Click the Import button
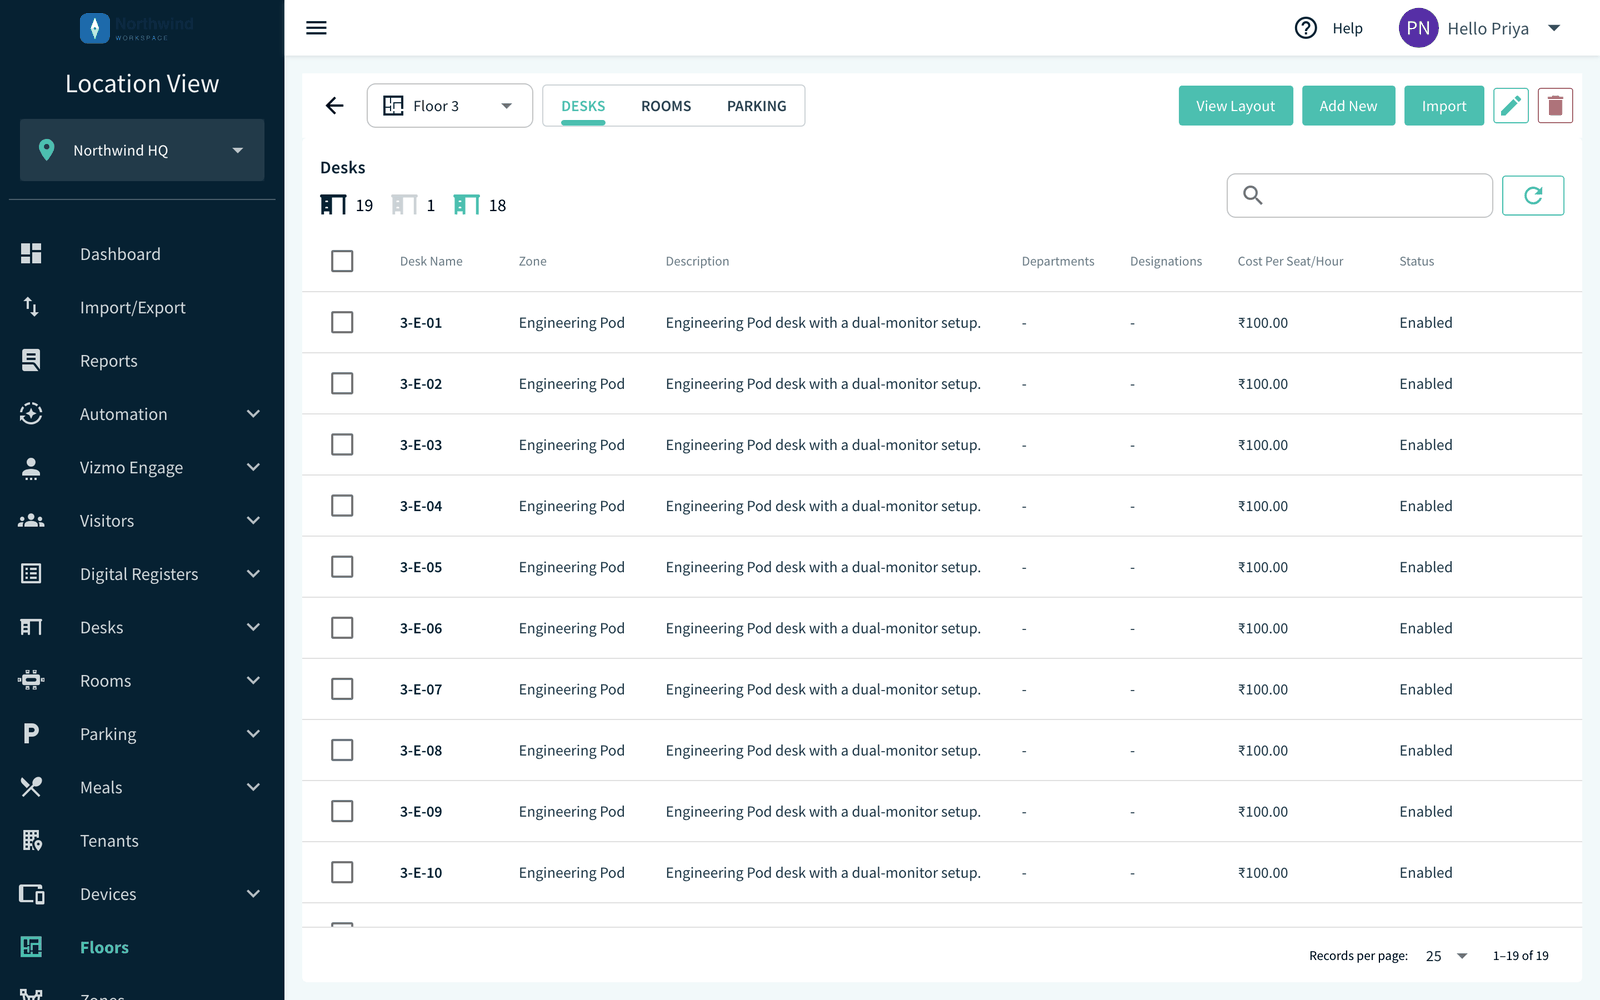 tap(1444, 106)
